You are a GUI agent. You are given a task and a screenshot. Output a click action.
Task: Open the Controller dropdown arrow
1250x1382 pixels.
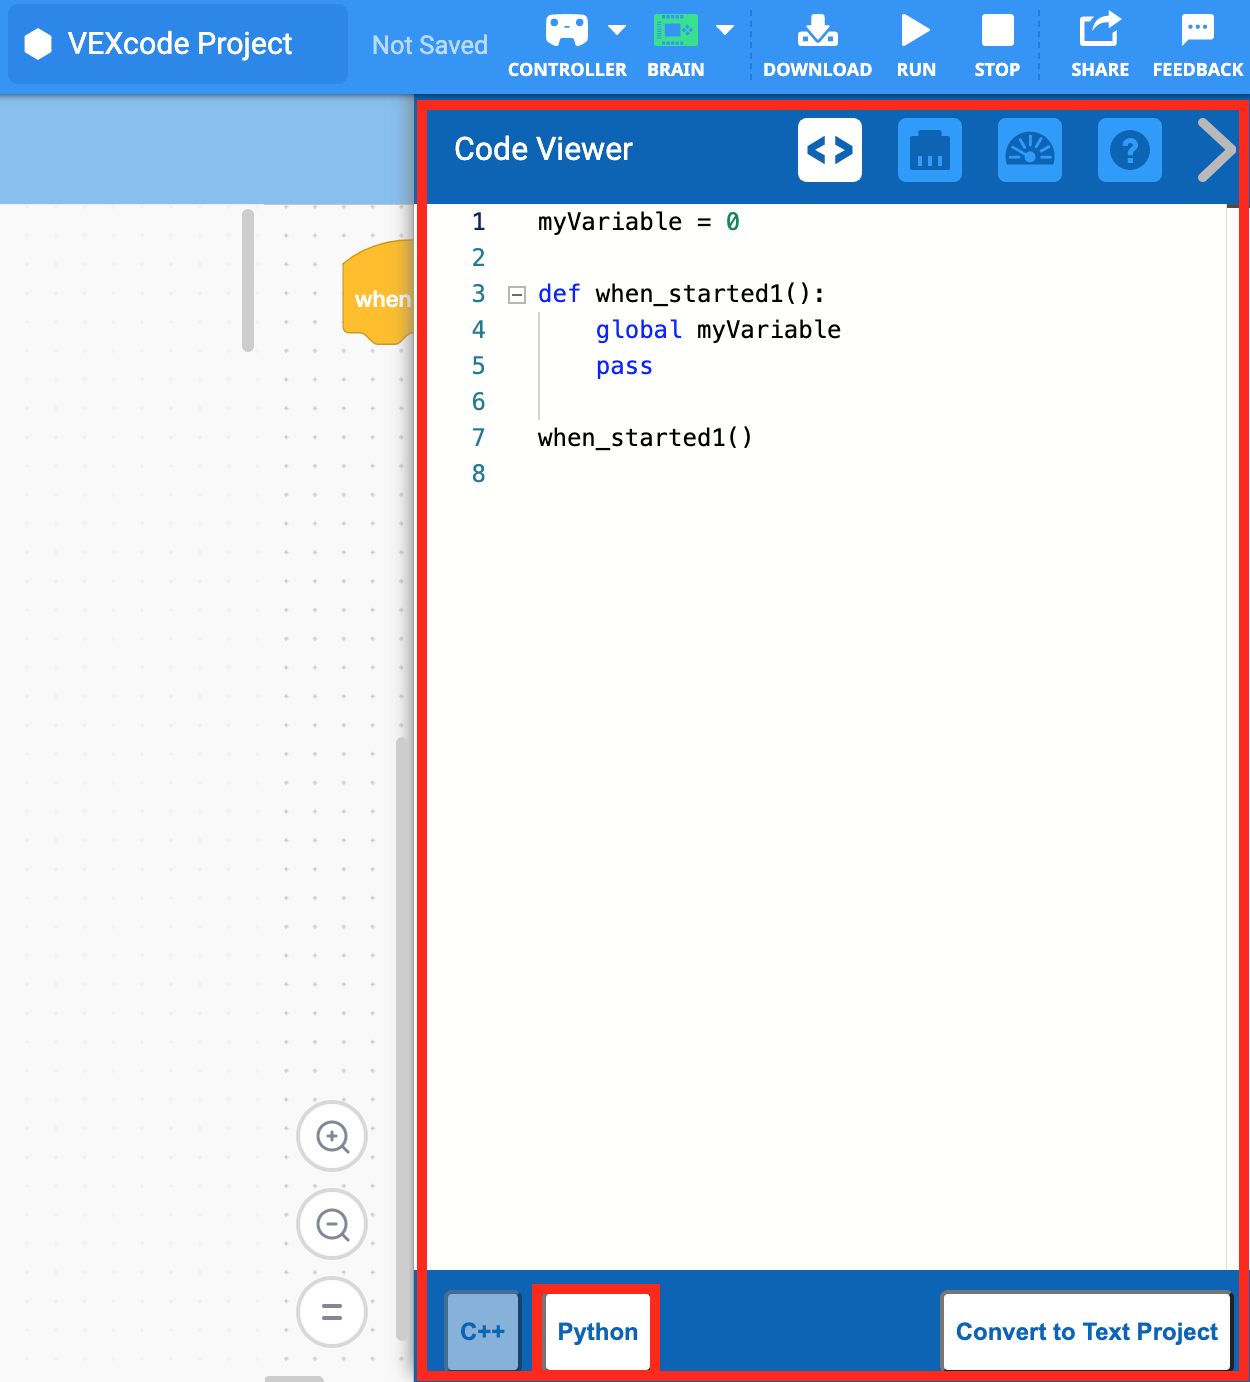[x=617, y=27]
